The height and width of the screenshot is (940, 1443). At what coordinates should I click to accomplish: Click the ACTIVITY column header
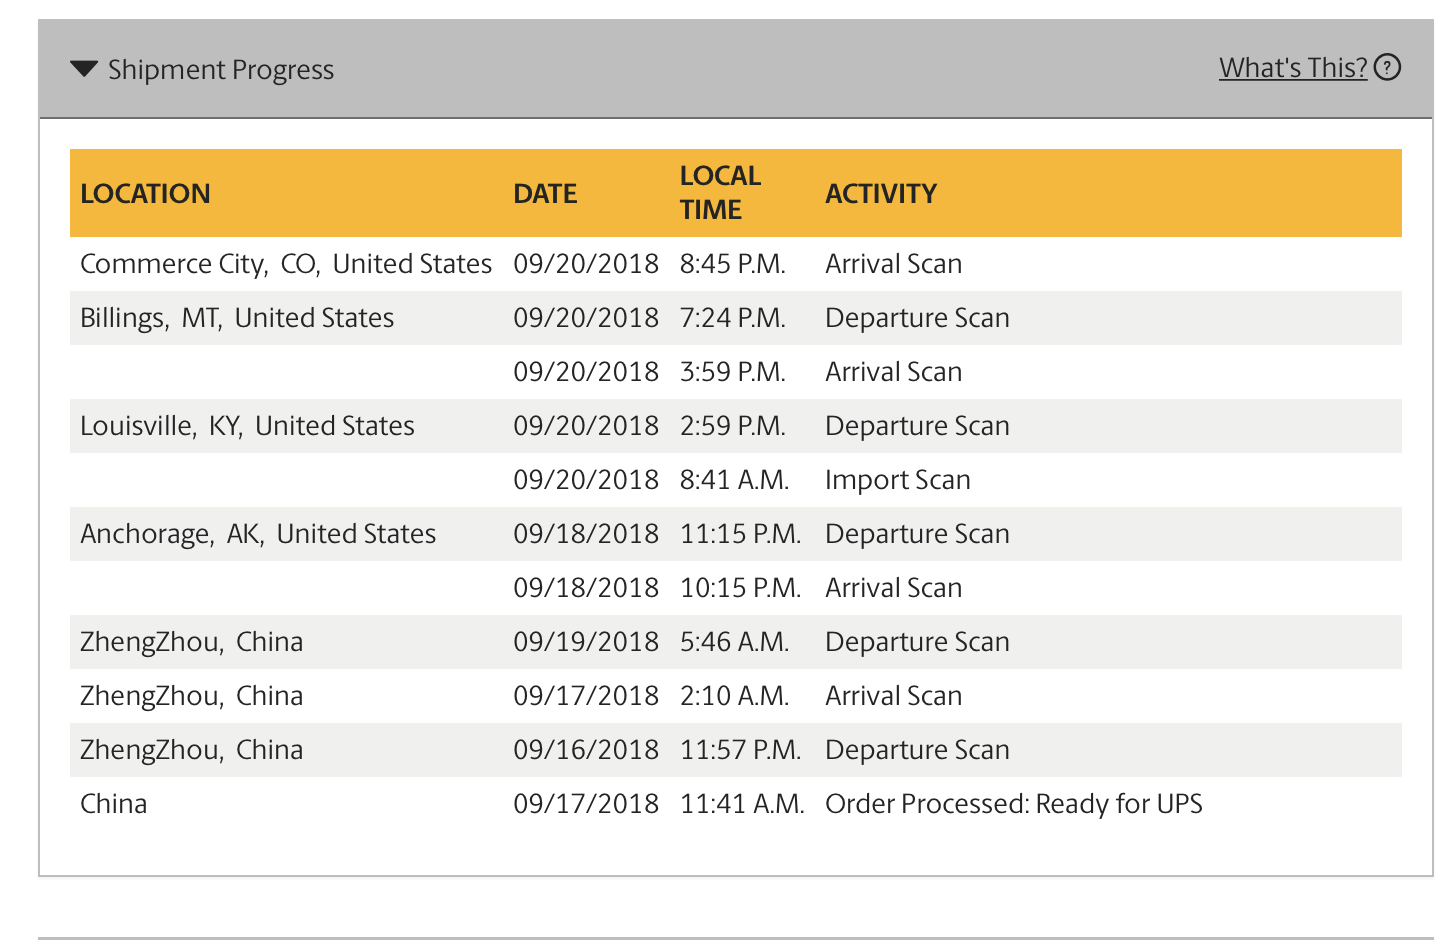[x=881, y=194]
